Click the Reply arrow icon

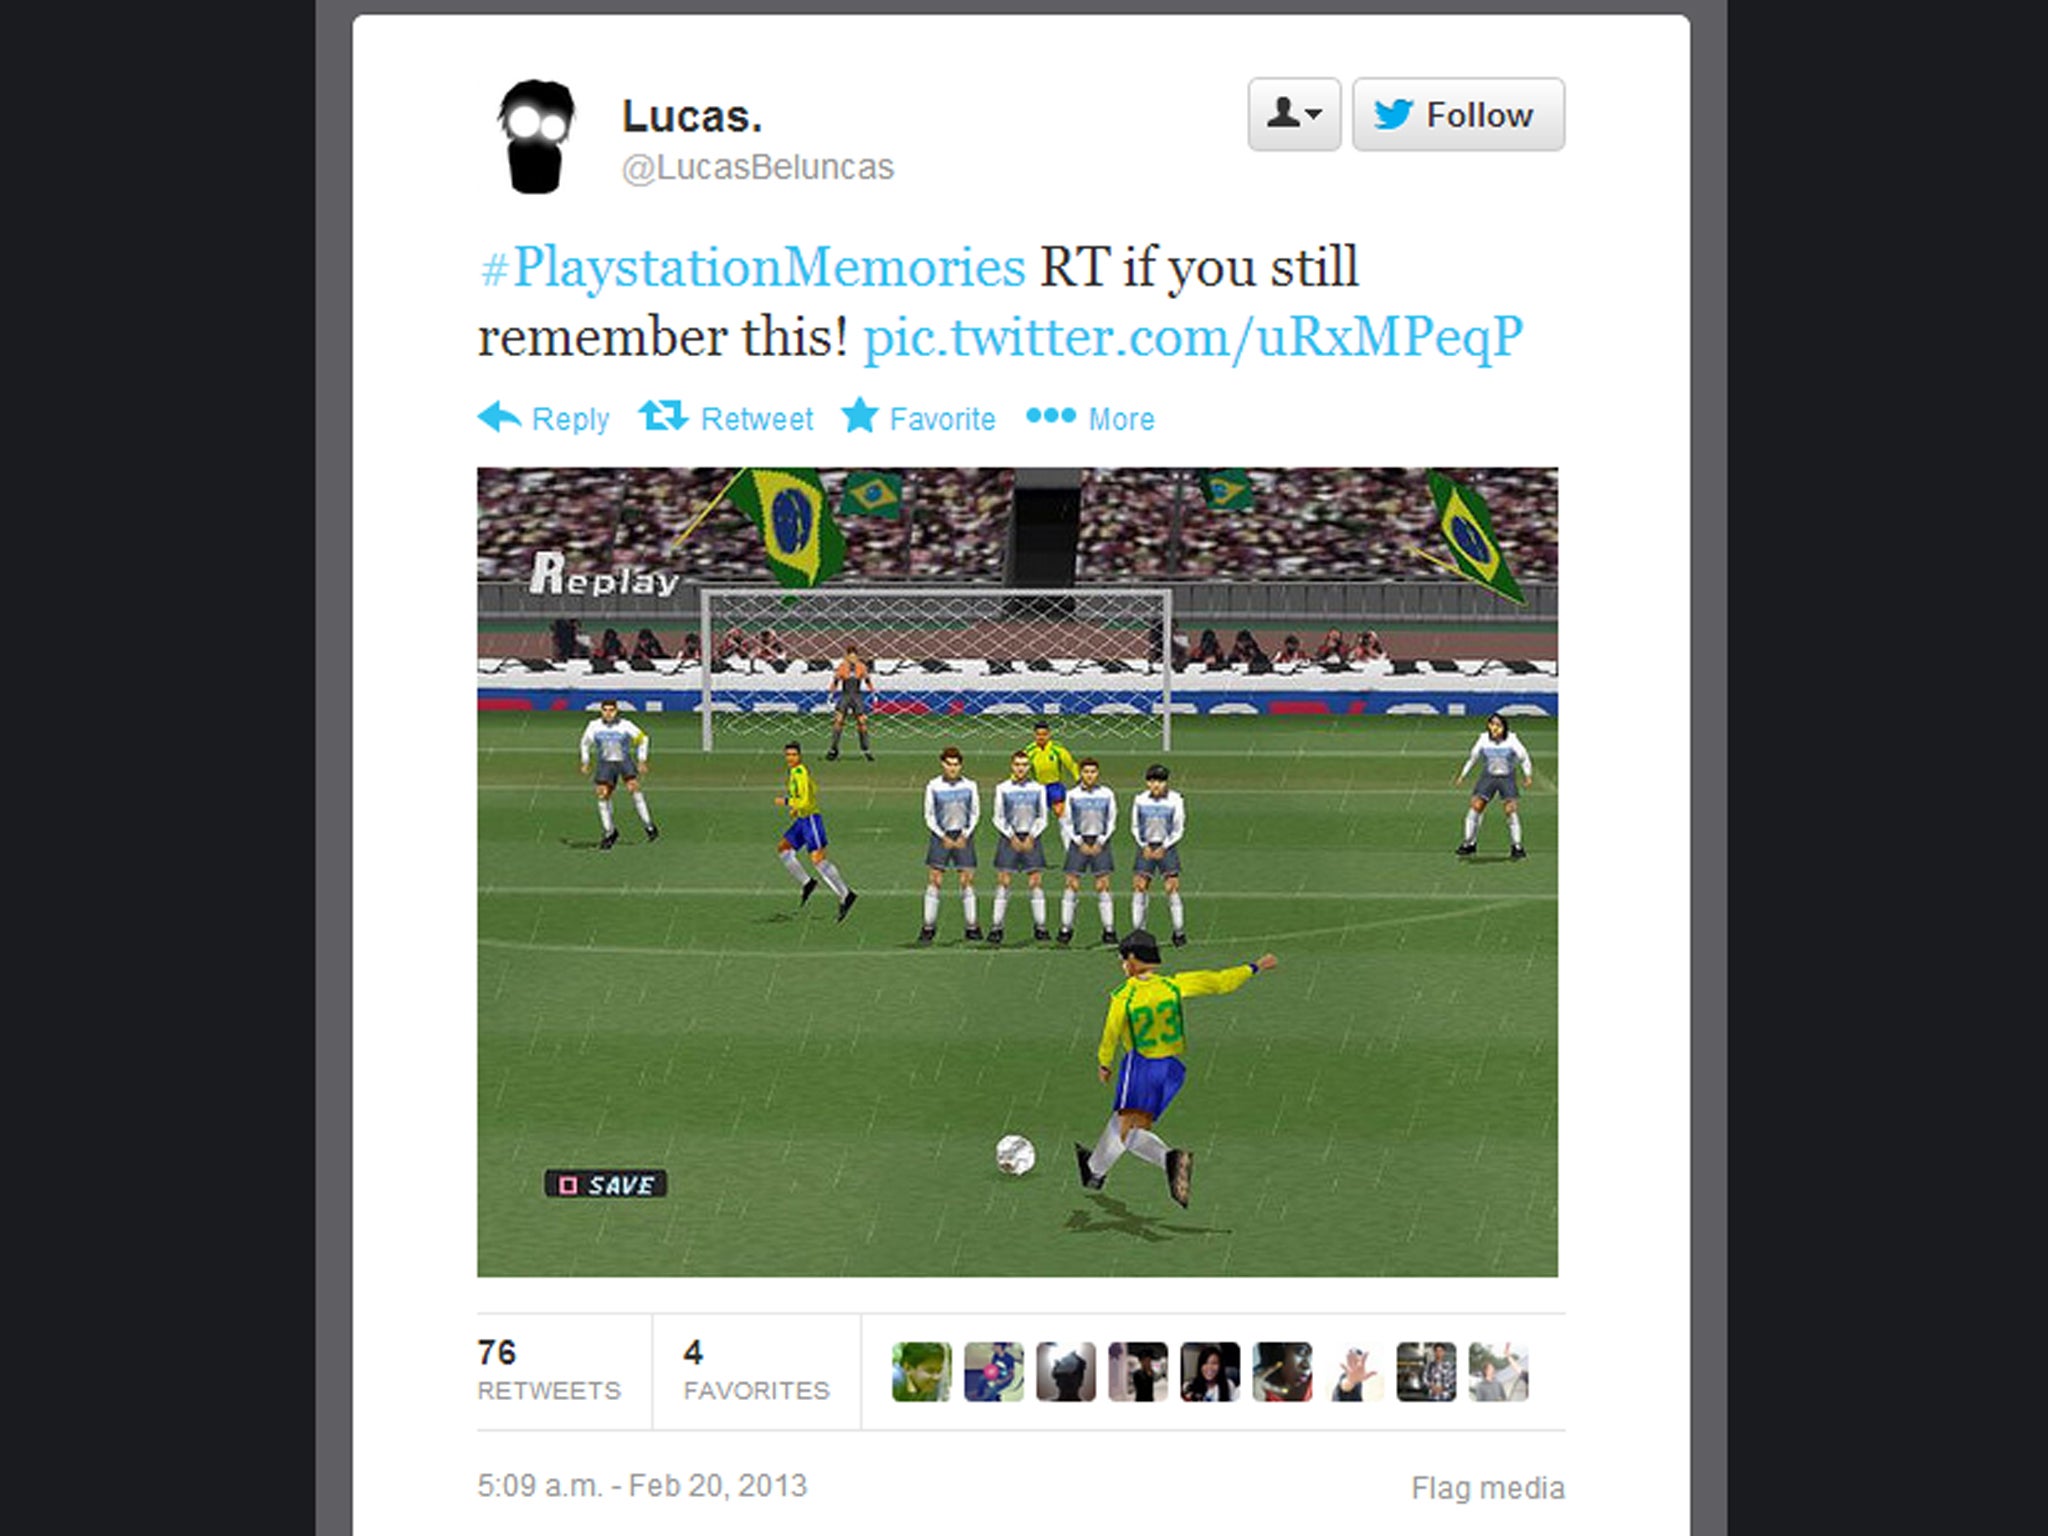(499, 417)
